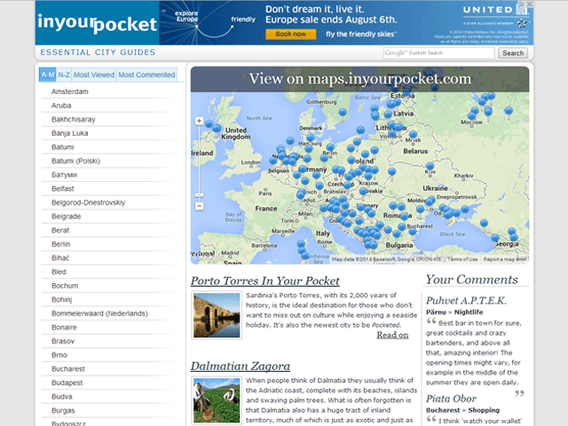Close the United ad with X icon
The width and height of the screenshot is (568, 426).
coord(529,4)
